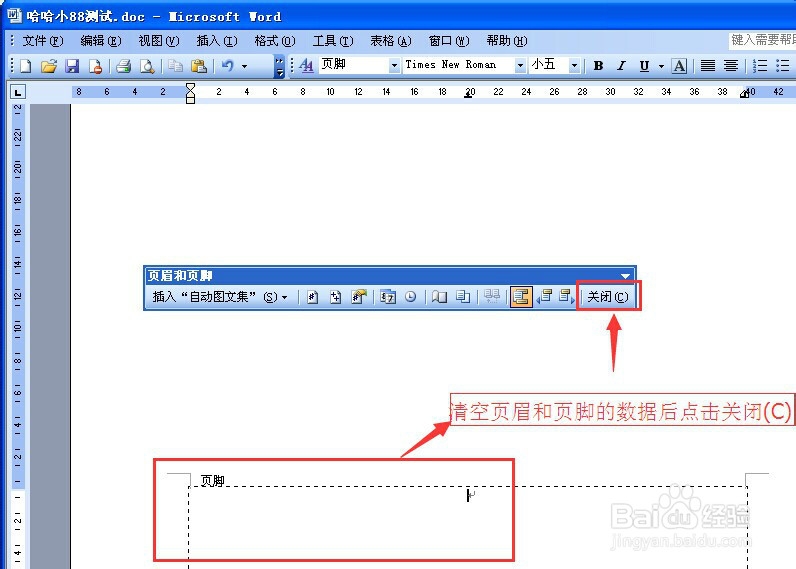Open Header and Footer toolbar options arrow

(x=625, y=276)
